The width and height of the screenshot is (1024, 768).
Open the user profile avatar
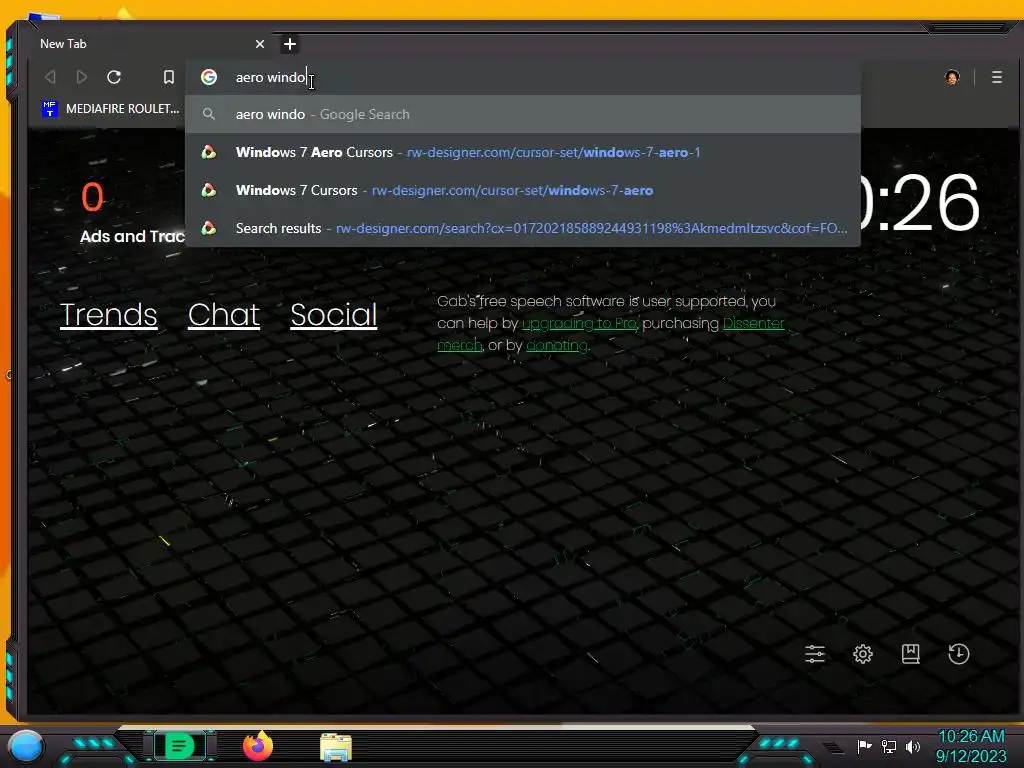952,77
